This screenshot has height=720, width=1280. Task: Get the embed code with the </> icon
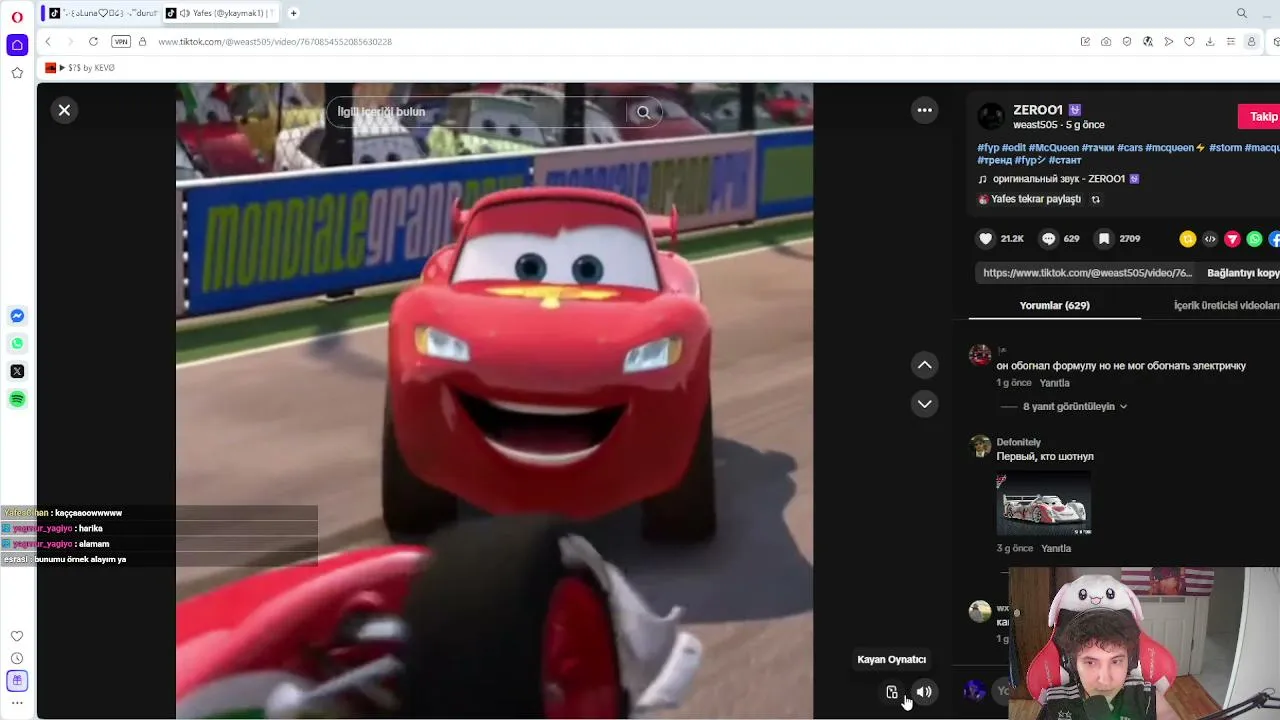(1210, 239)
